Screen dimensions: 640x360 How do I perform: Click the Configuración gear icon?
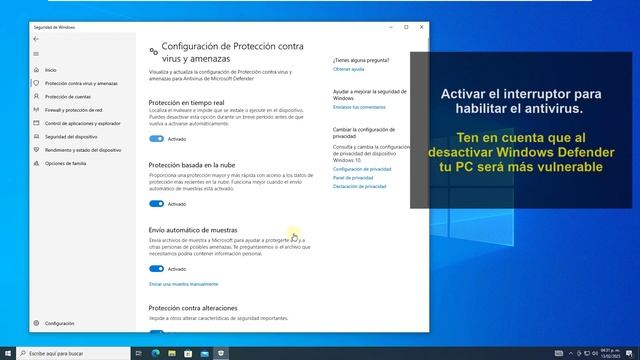pos(36,323)
